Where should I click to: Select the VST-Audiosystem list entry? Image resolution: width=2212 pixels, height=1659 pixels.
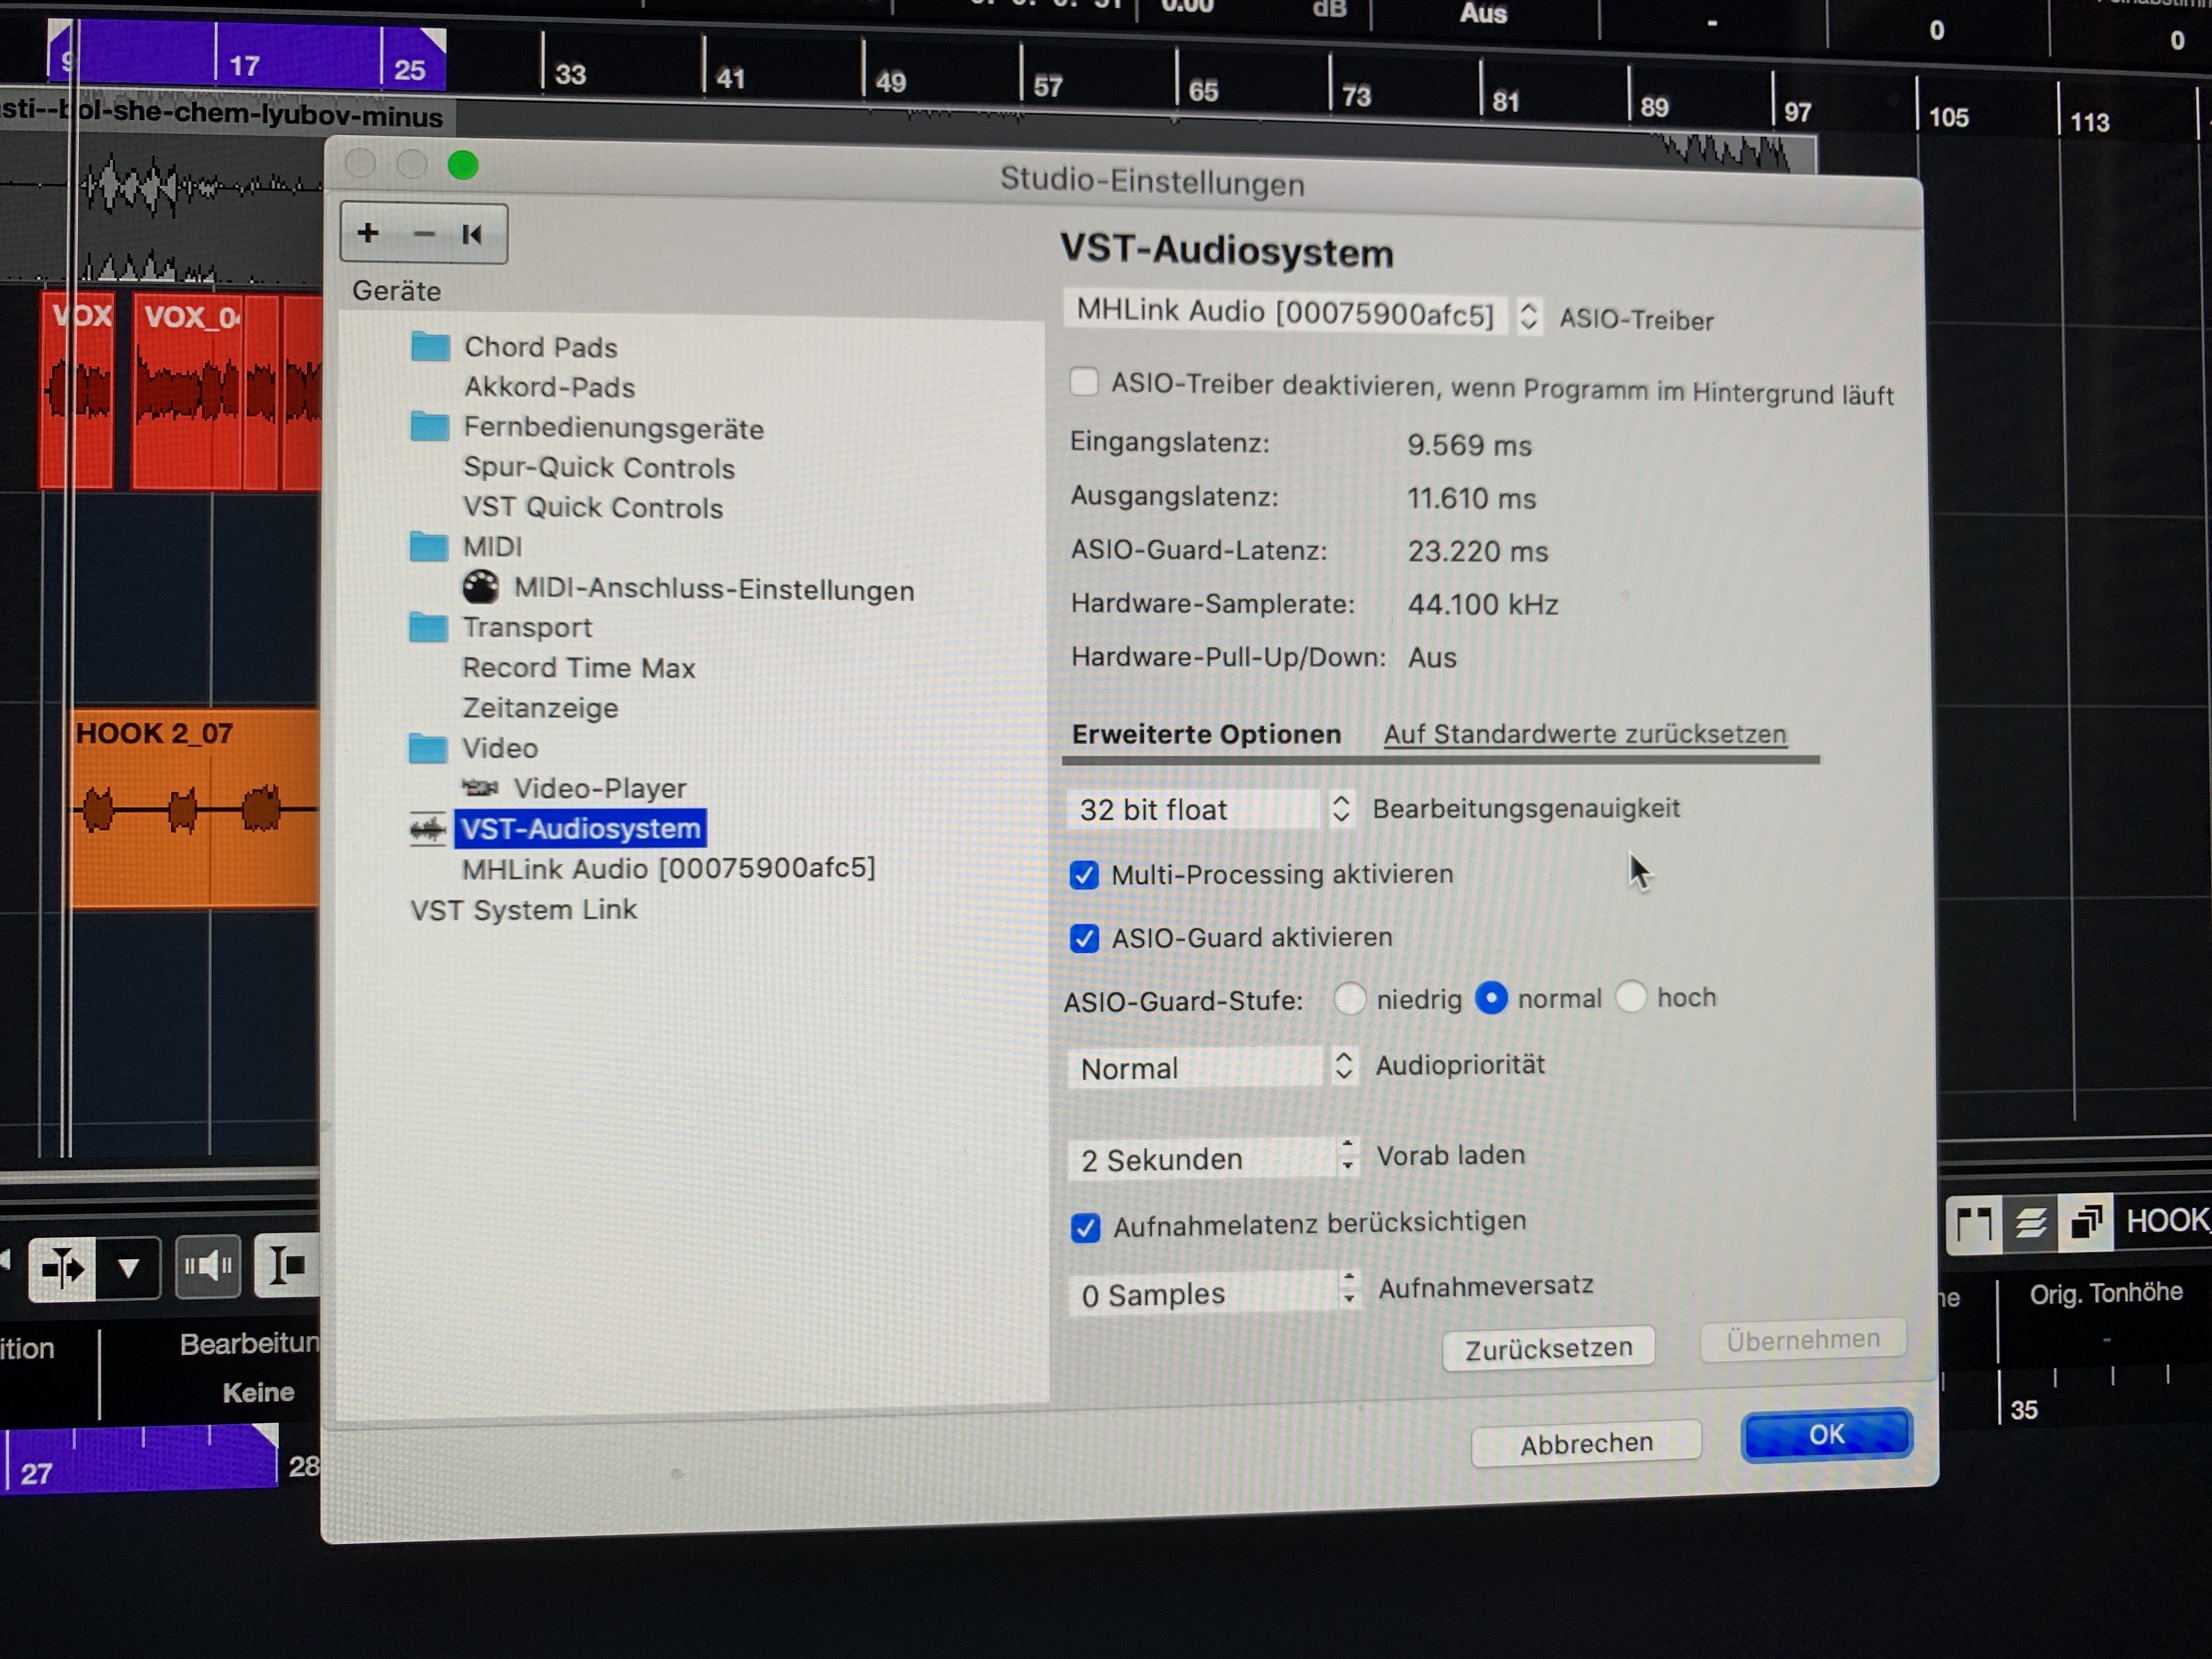pyautogui.click(x=580, y=829)
